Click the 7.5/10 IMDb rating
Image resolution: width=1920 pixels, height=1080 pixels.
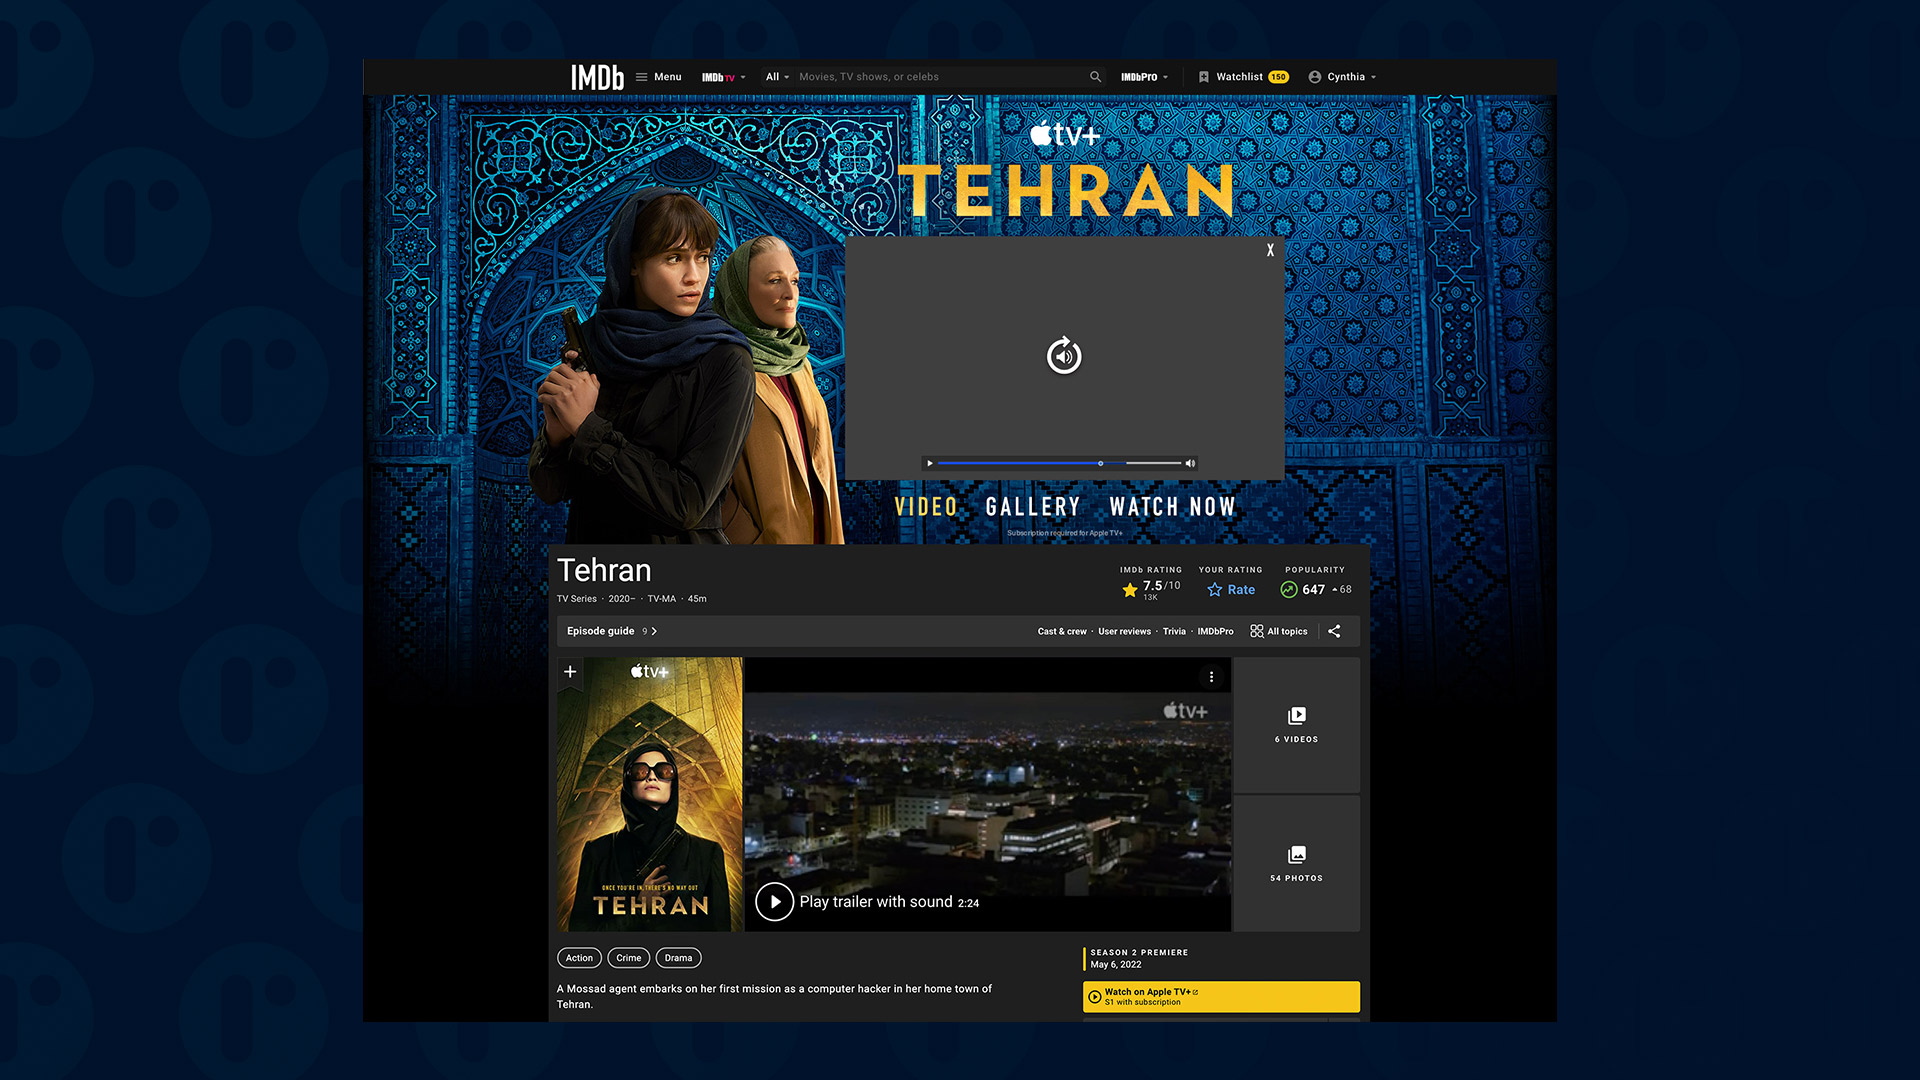(x=1161, y=586)
